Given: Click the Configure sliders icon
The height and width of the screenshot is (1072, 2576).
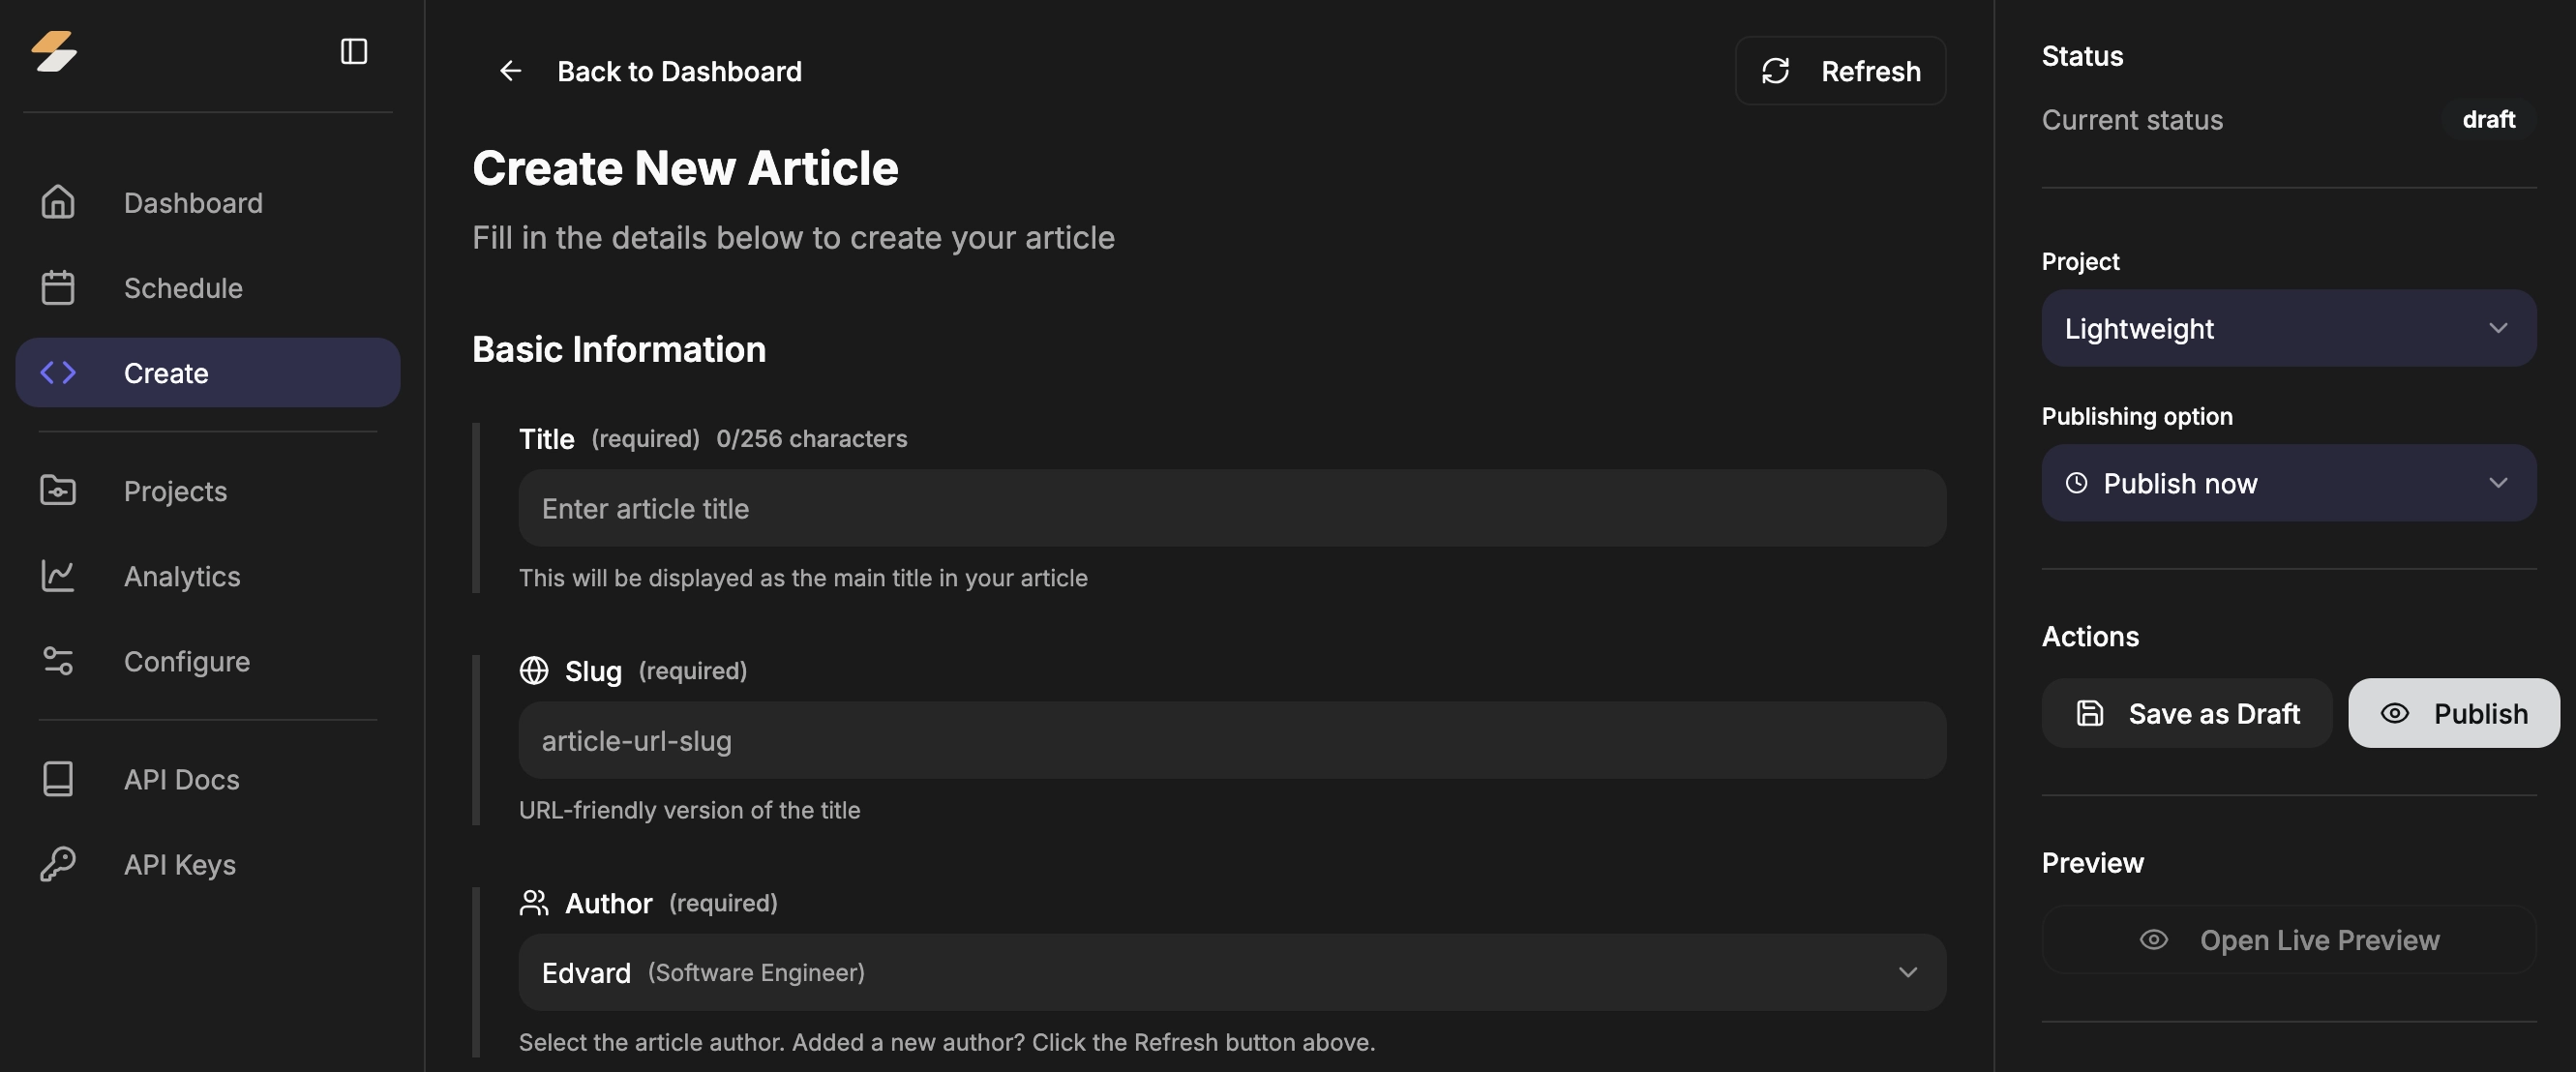Looking at the screenshot, I should point(58,661).
